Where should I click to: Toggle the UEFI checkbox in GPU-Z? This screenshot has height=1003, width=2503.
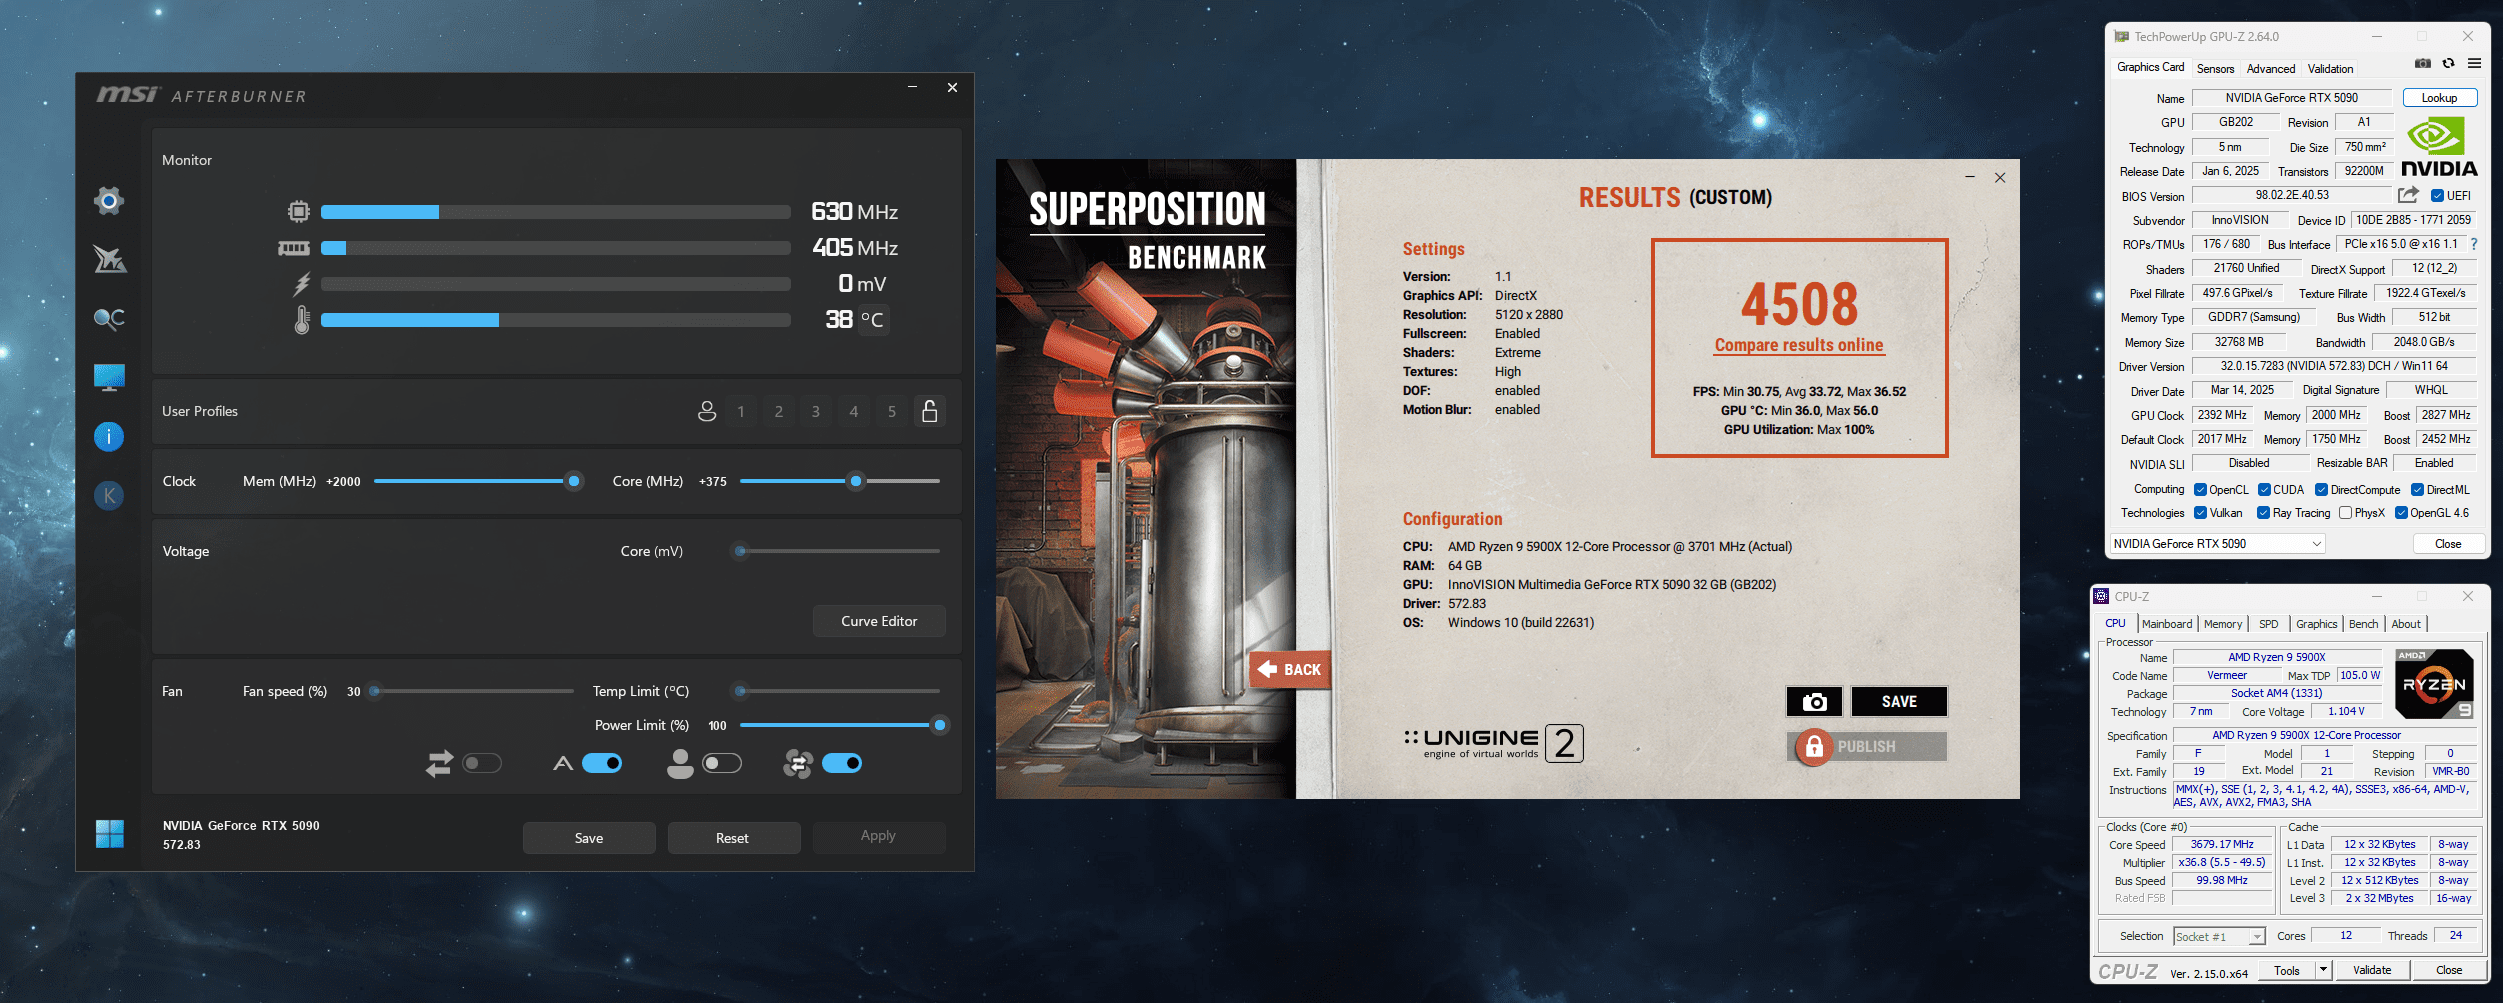2438,196
